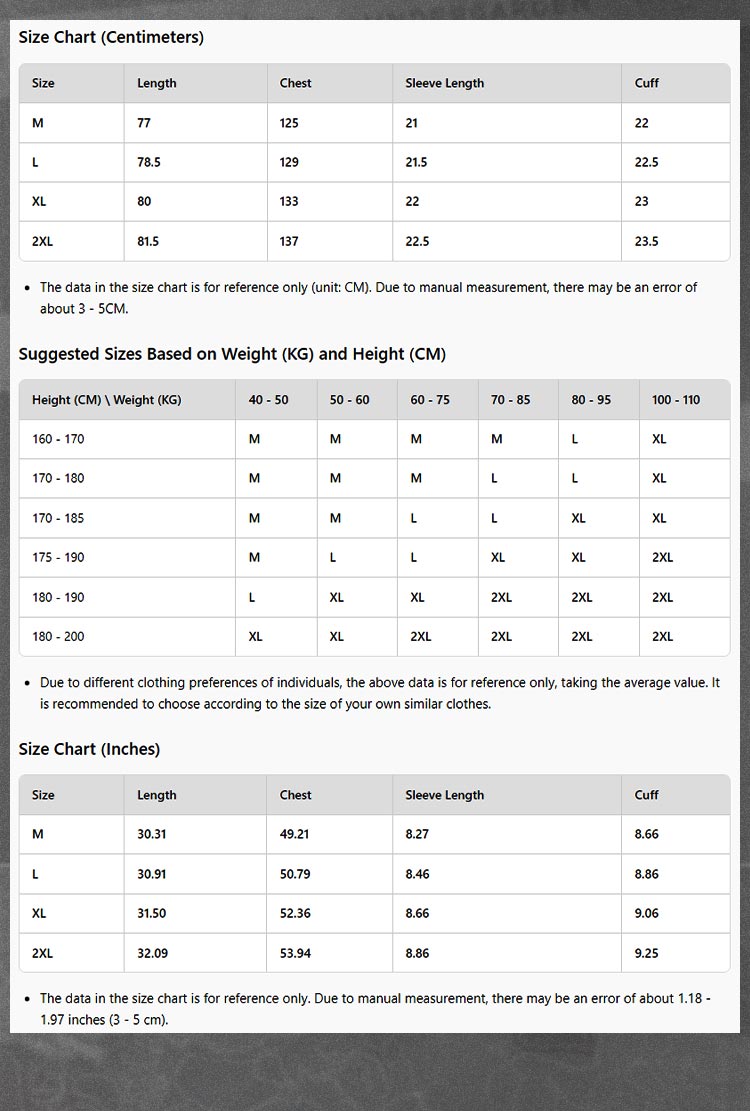The height and width of the screenshot is (1111, 750).
Task: Select the "40 - 50" weight column header
Action: coord(268,400)
